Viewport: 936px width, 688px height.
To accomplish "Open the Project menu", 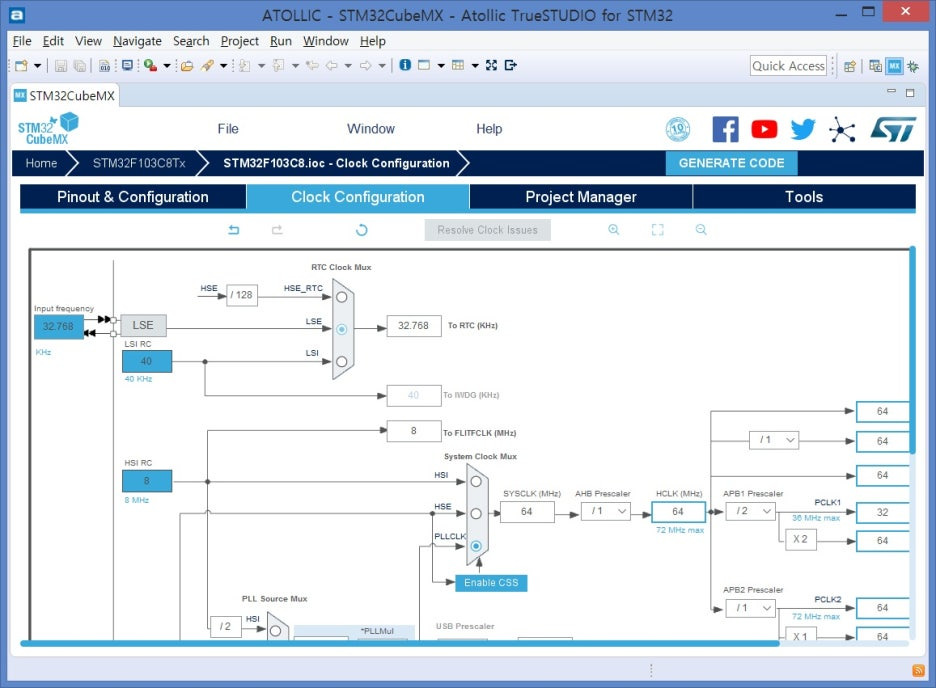I will (x=239, y=41).
